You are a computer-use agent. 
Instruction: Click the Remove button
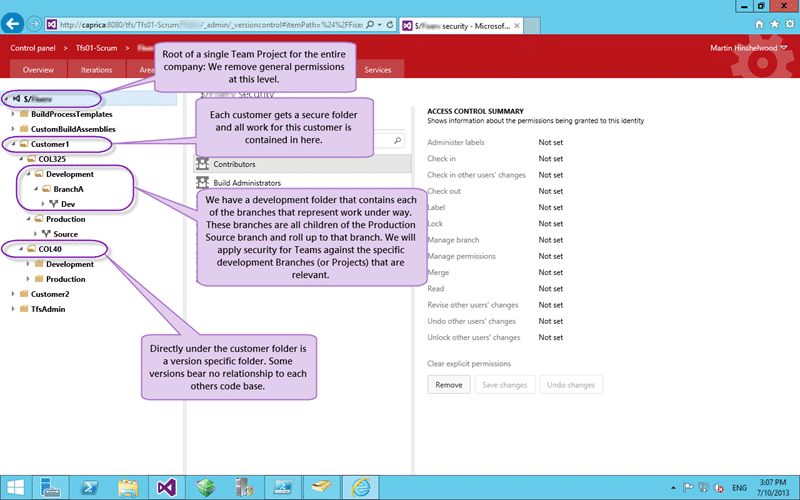pyautogui.click(x=449, y=385)
